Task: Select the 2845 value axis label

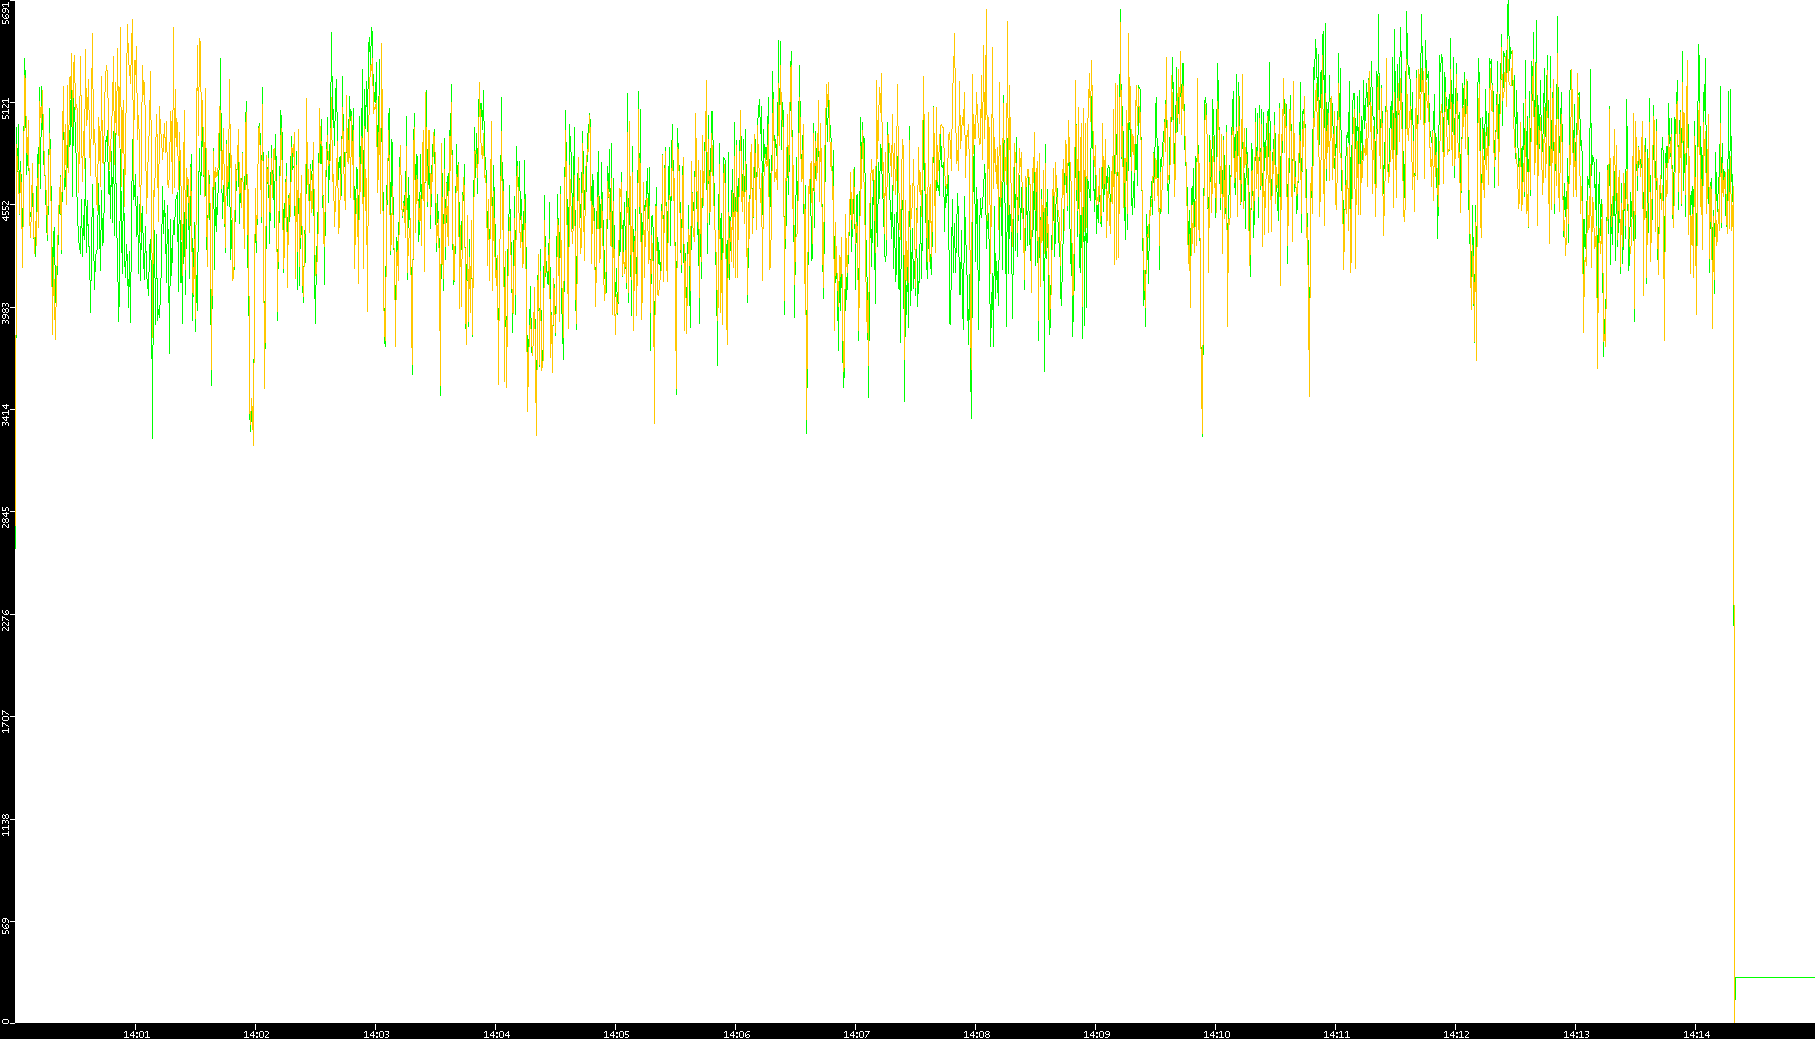Action: (7, 518)
